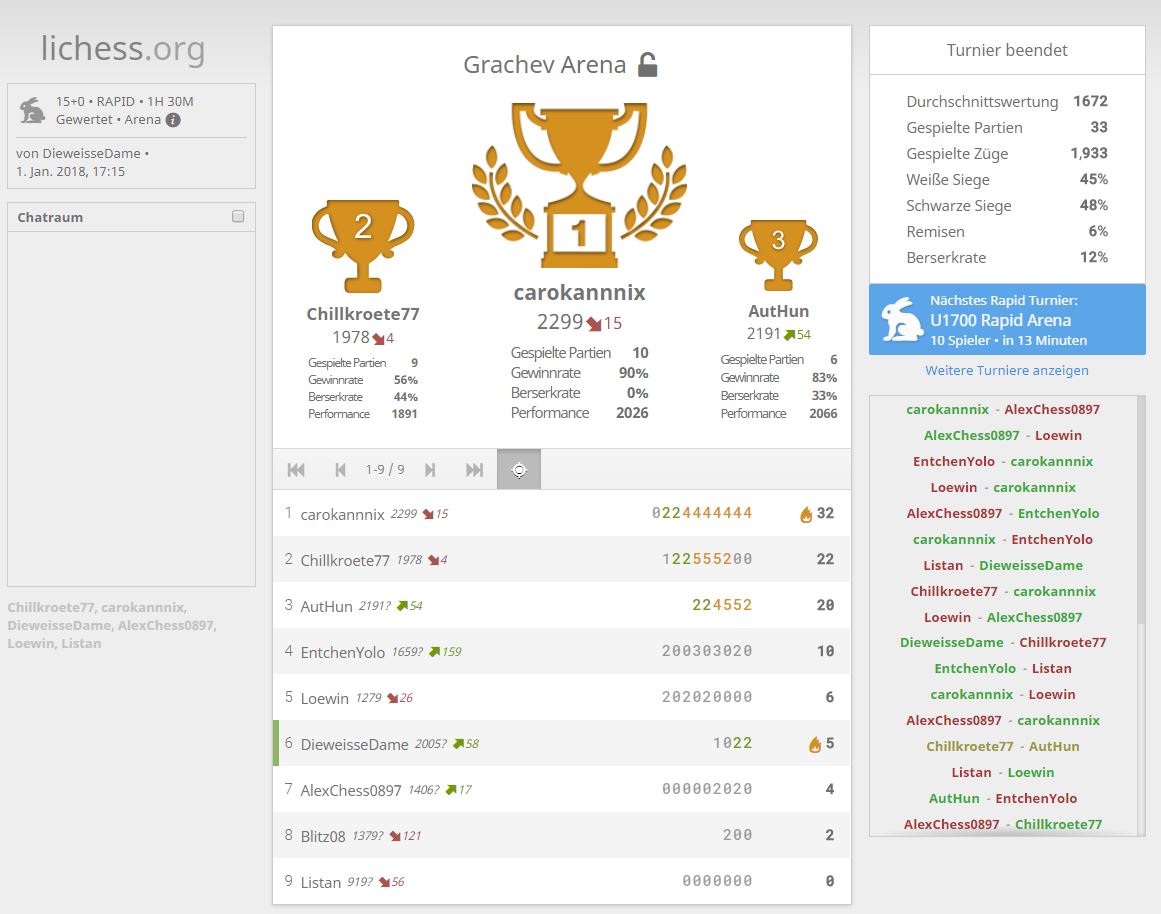Go to first standings page
The image size is (1161, 914).
tap(296, 470)
